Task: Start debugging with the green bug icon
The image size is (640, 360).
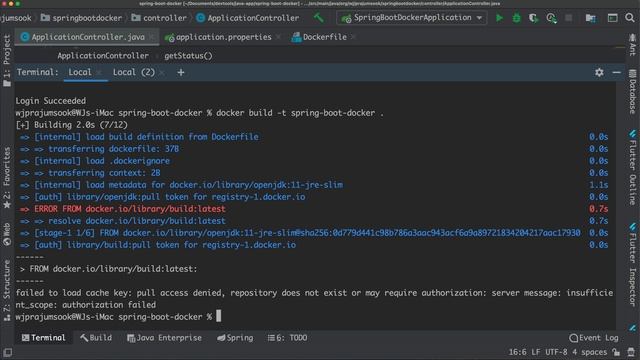Action: pos(516,18)
